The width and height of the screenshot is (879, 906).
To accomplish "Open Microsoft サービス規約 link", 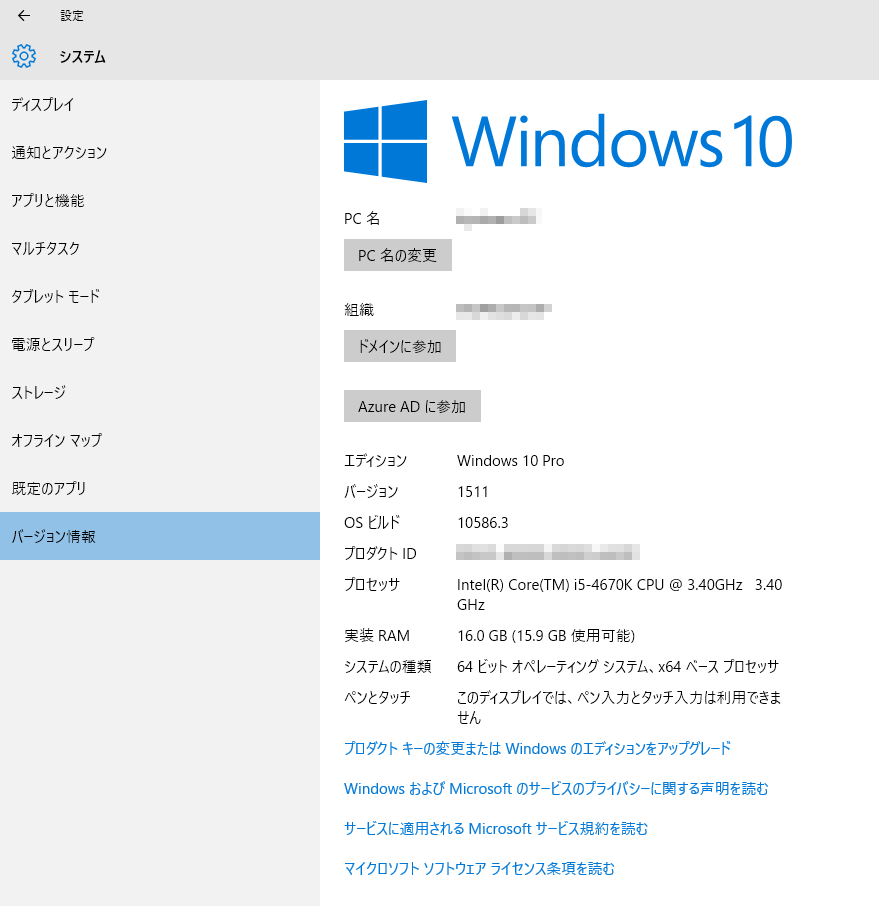I will pos(496,829).
